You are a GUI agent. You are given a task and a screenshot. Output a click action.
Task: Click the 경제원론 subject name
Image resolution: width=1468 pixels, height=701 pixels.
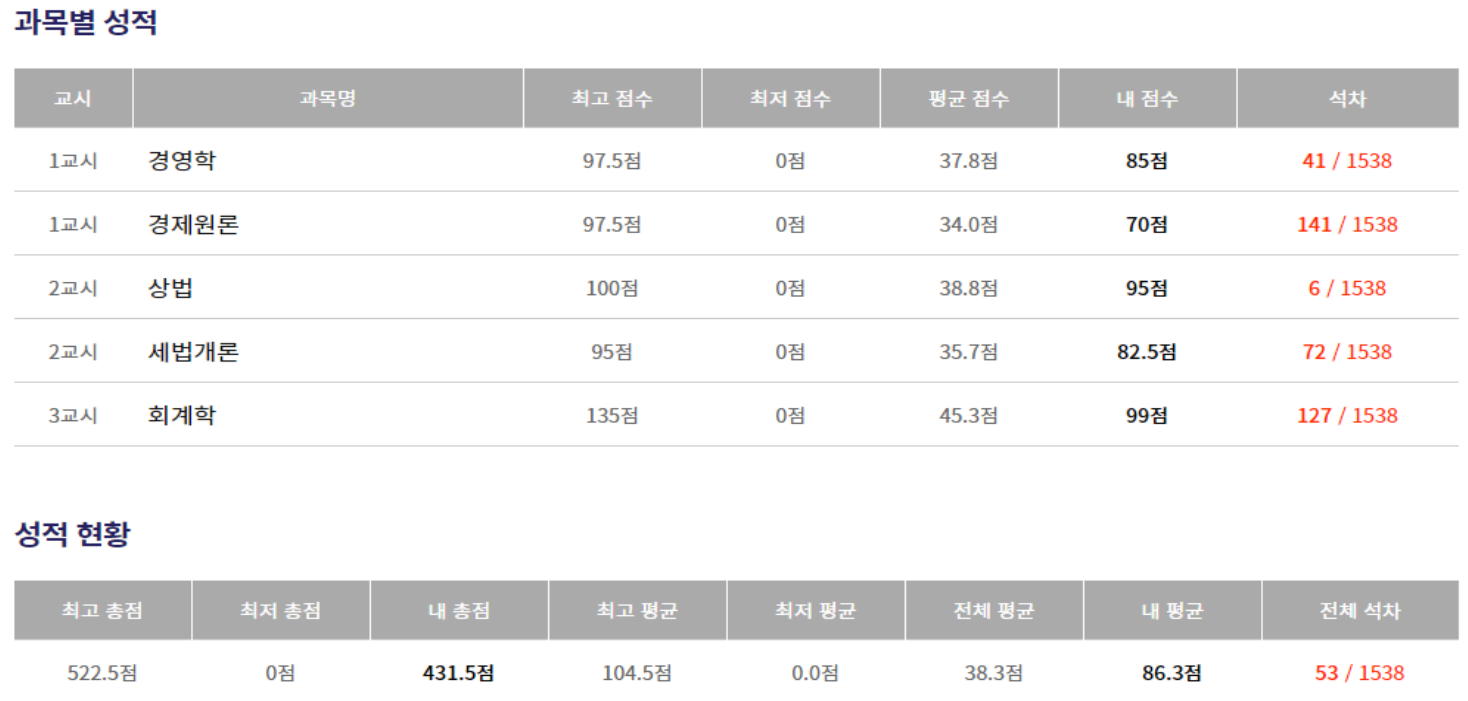(193, 224)
